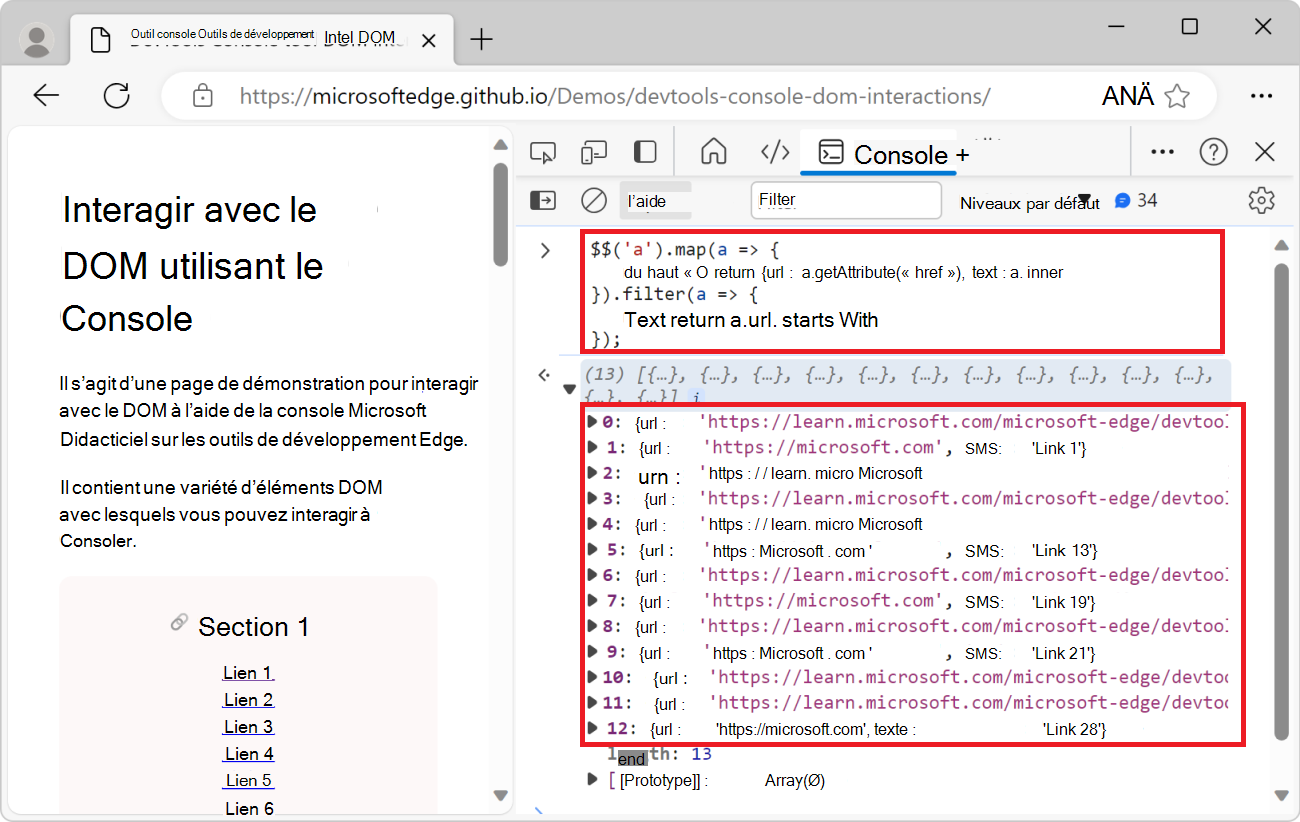
Task: Open the Lien 4 link
Action: pyautogui.click(x=249, y=754)
